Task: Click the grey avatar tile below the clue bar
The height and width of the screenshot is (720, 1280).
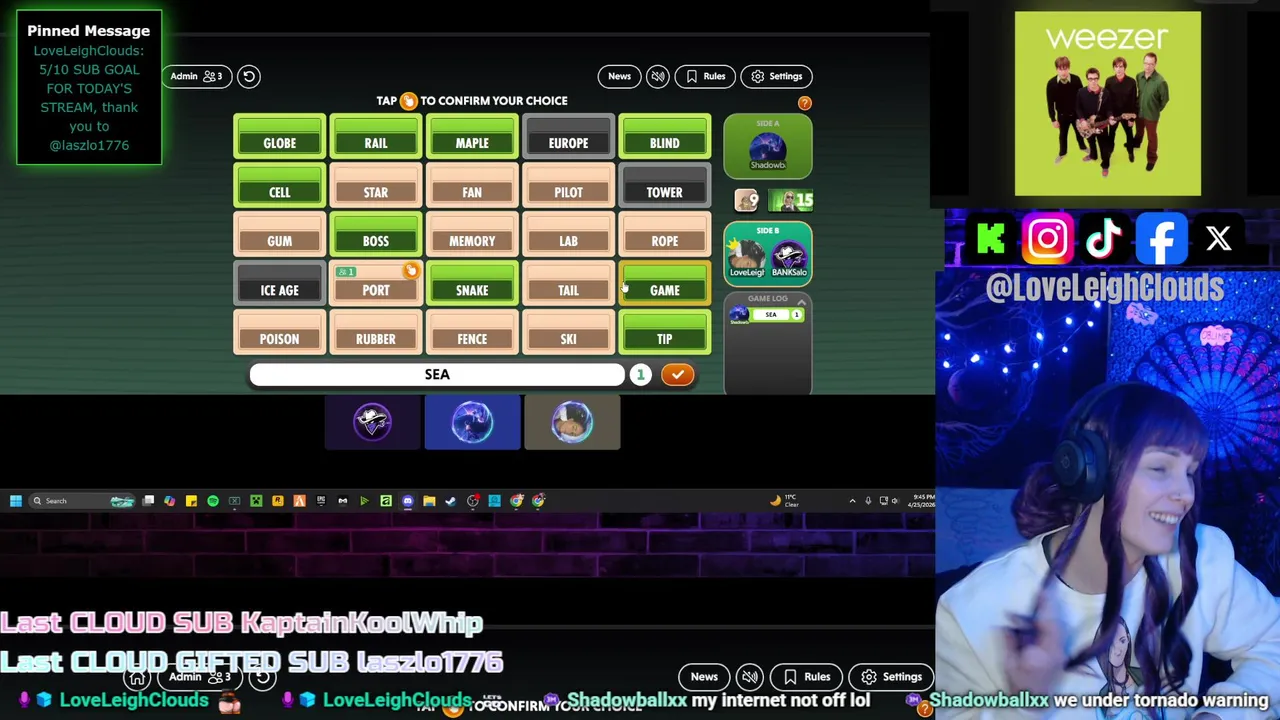Action: tap(572, 422)
